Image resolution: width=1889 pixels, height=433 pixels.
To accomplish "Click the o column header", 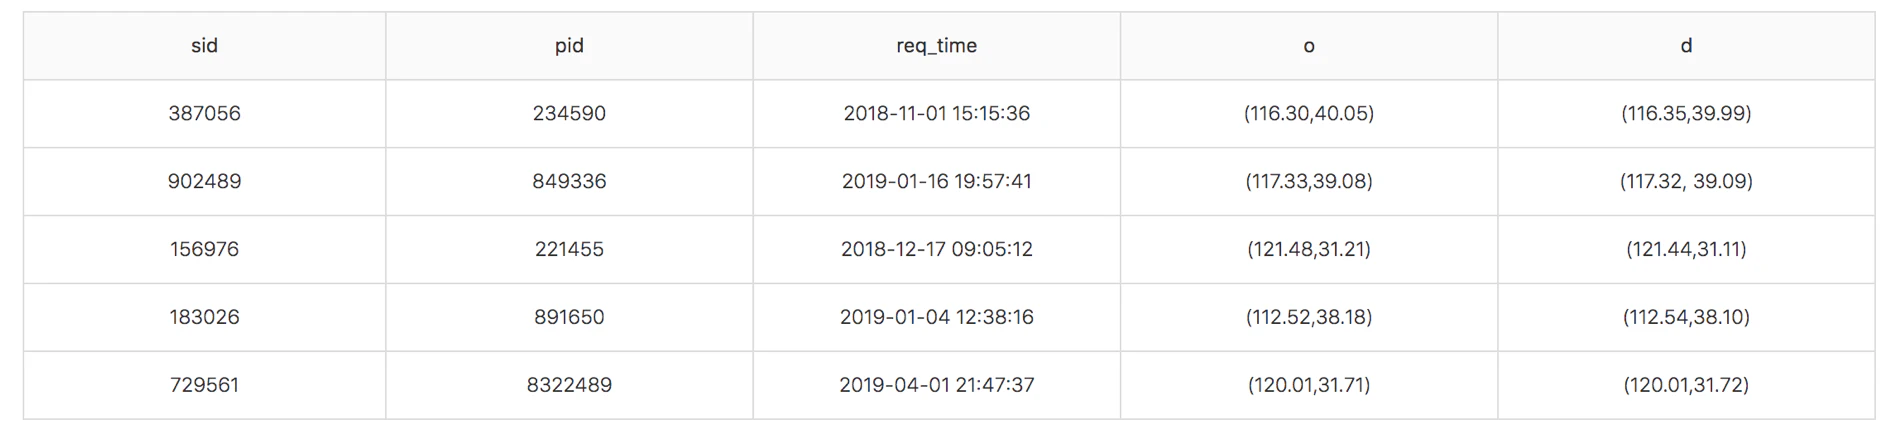I will click(1309, 46).
